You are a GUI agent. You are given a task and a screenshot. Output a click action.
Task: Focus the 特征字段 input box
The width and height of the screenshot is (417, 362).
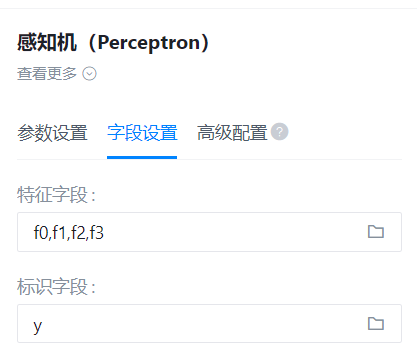209,232
